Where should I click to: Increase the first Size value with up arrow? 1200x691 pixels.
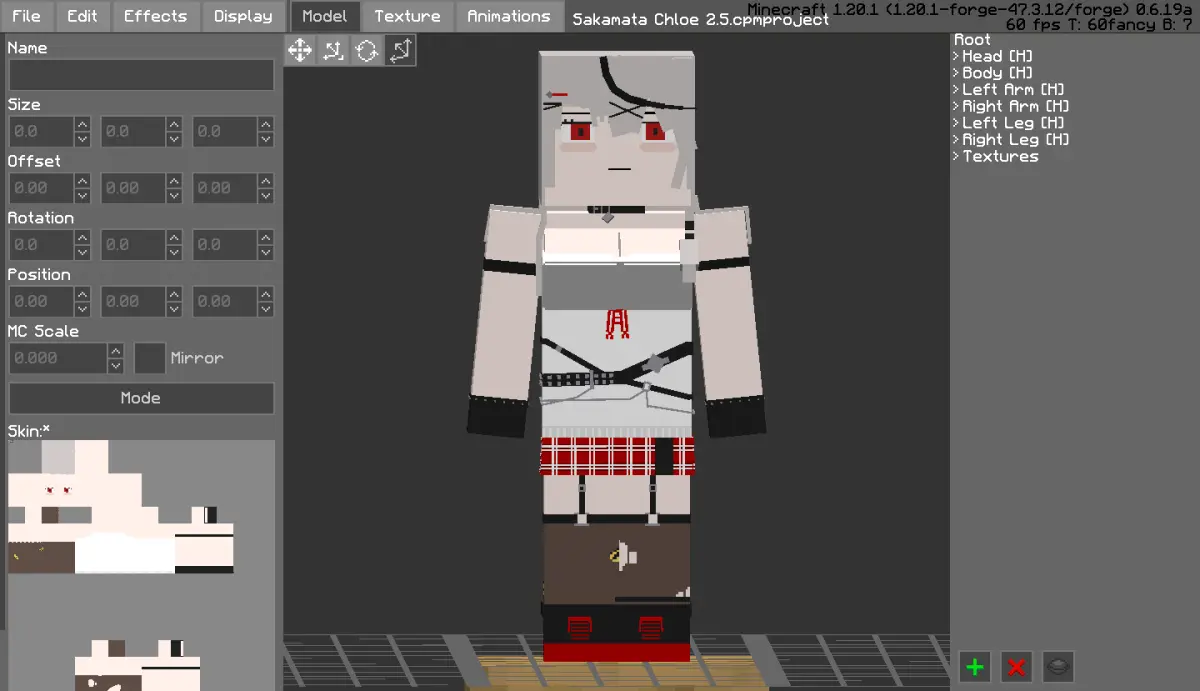click(83, 124)
